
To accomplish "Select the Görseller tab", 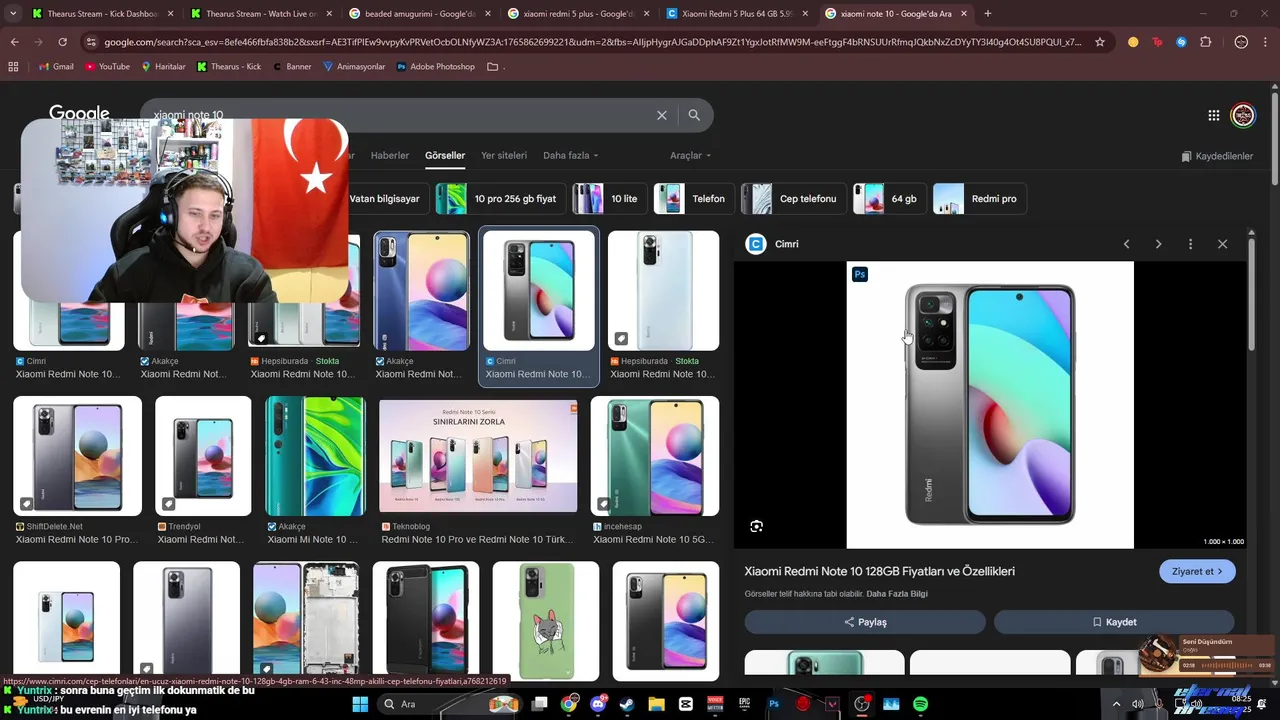I will click(445, 155).
